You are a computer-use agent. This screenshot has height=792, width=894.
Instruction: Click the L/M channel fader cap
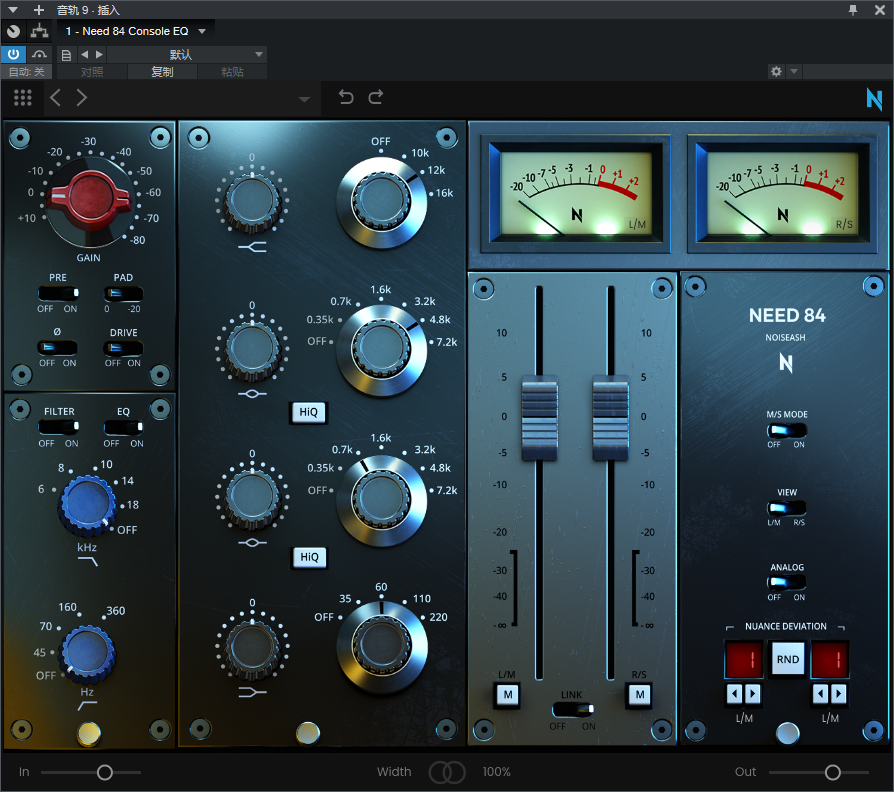click(539, 418)
